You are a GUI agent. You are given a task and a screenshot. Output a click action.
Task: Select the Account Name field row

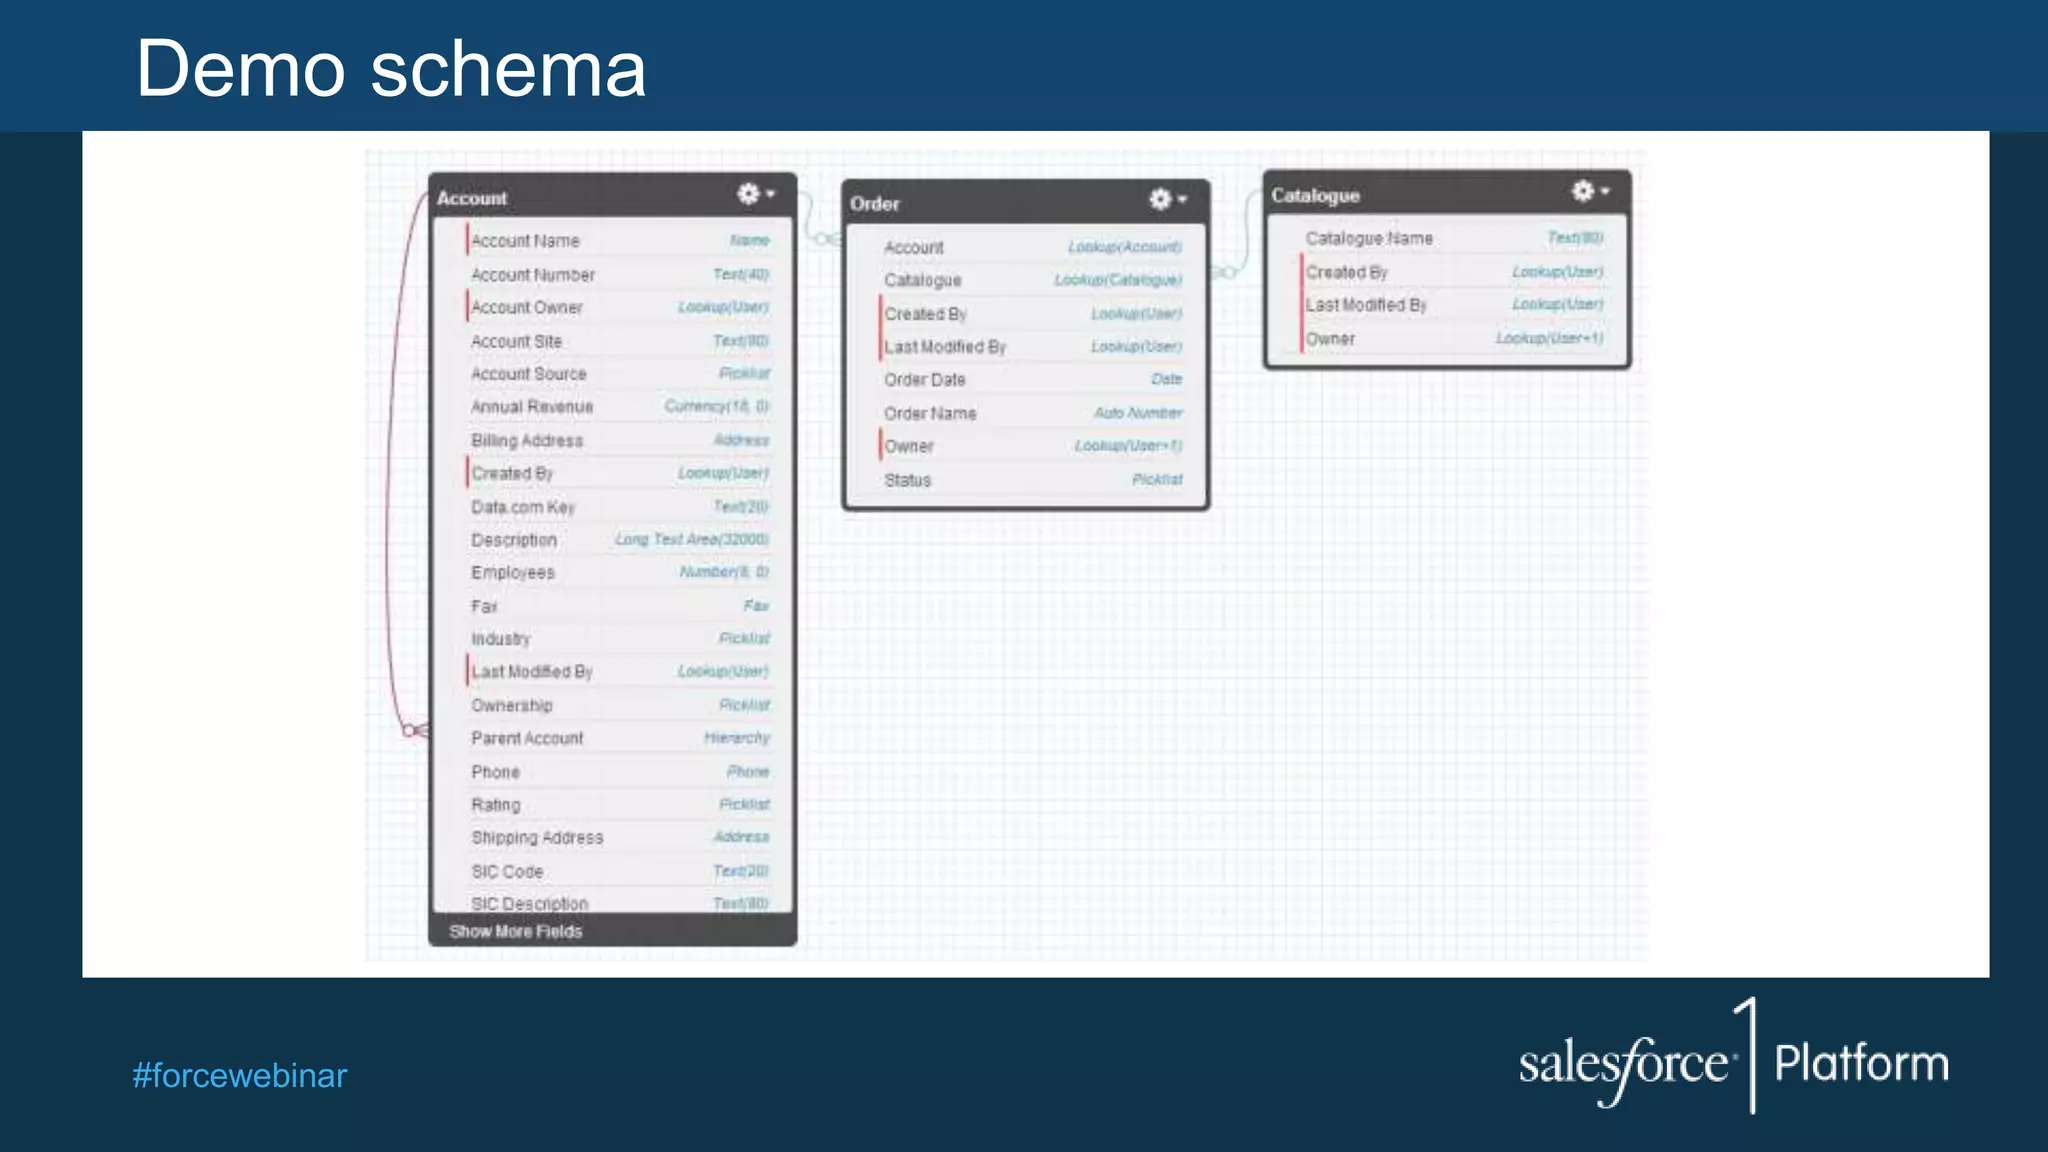click(618, 241)
